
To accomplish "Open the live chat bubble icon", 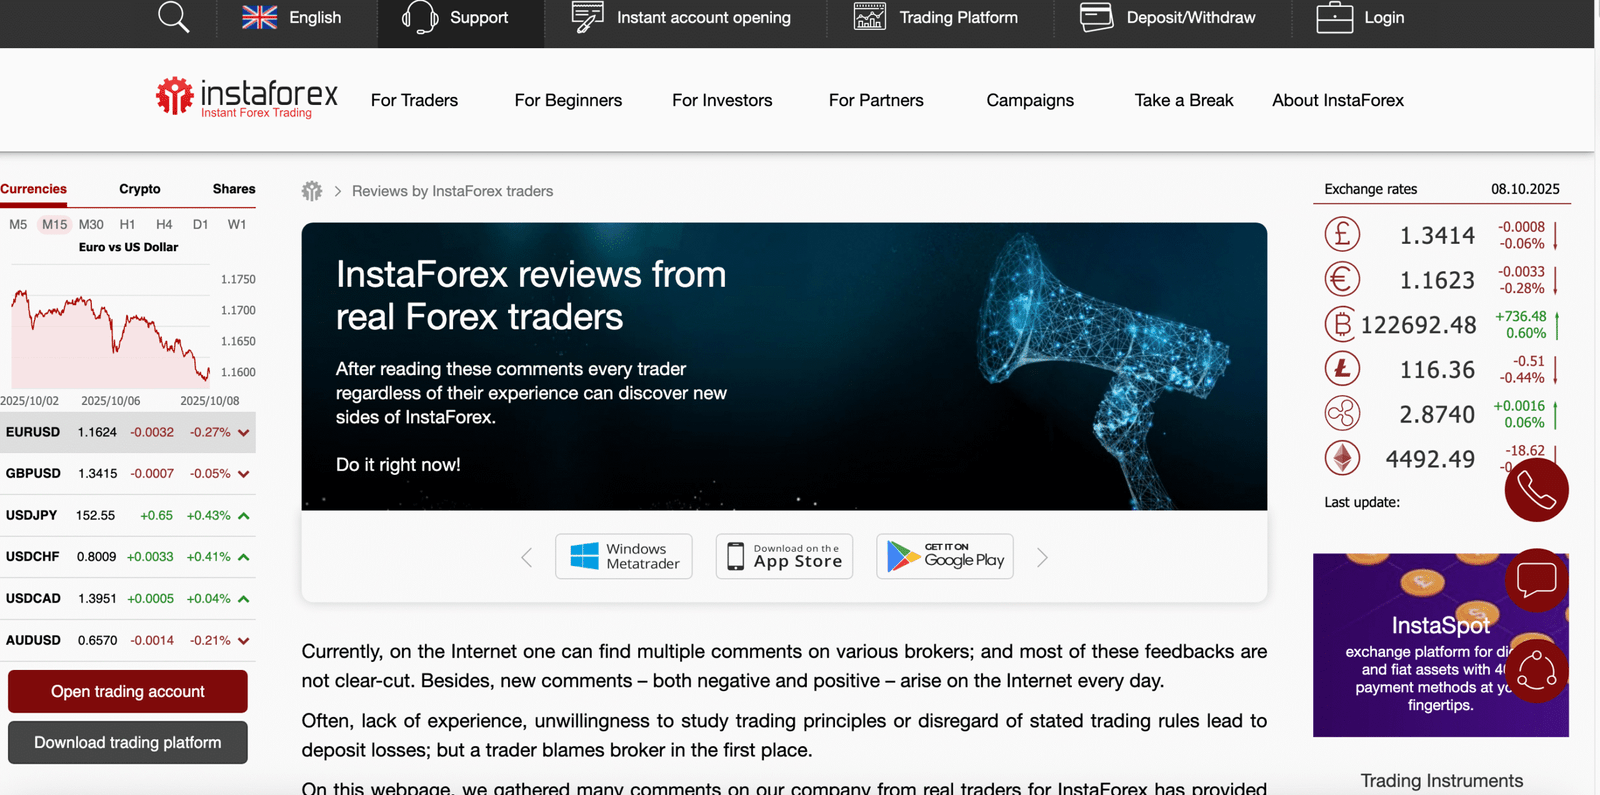I will (1536, 580).
